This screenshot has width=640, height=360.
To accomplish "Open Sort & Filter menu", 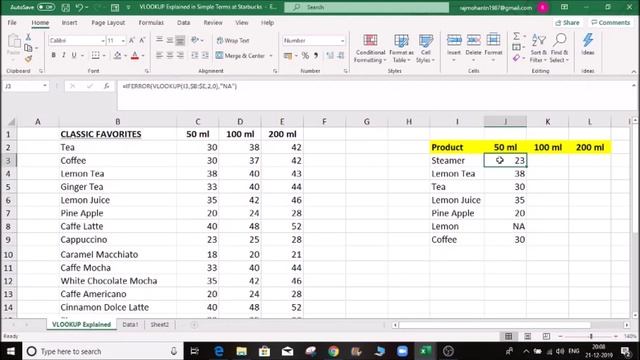I will pos(539,48).
